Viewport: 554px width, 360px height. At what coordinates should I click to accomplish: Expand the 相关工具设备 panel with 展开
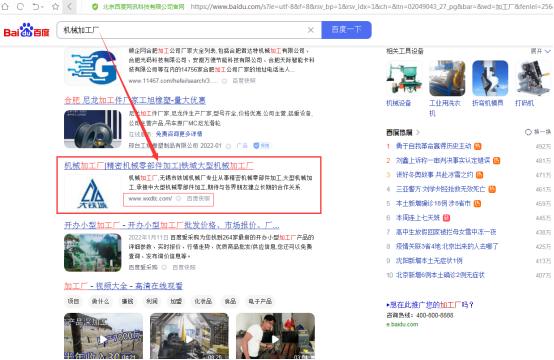(x=541, y=51)
